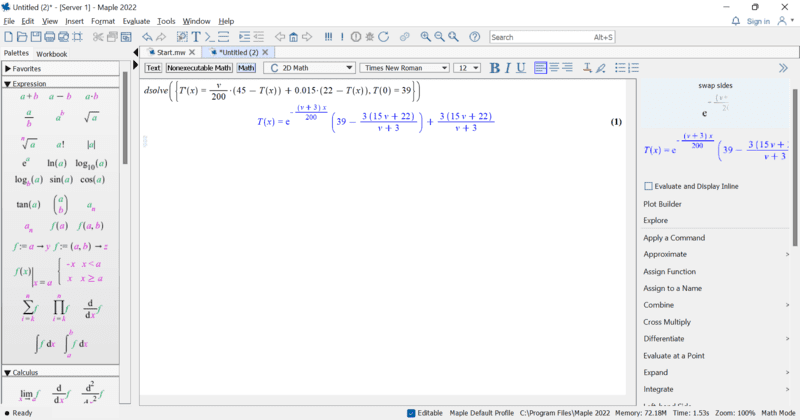The height and width of the screenshot is (420, 800).
Task: Click the Italic formatting icon
Action: (508, 68)
